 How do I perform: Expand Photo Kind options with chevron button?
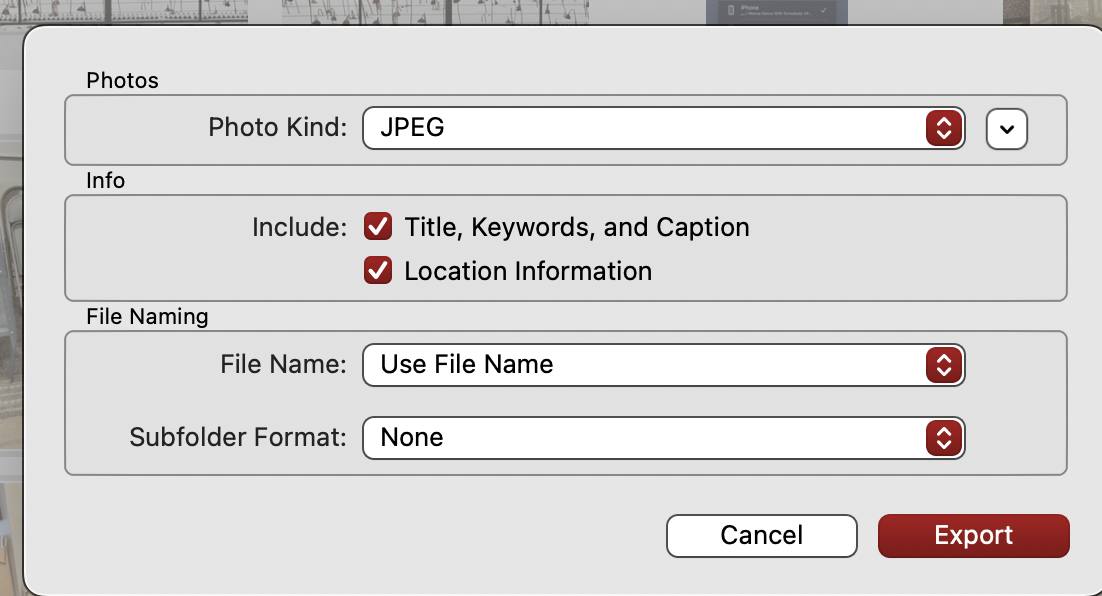coord(1007,129)
